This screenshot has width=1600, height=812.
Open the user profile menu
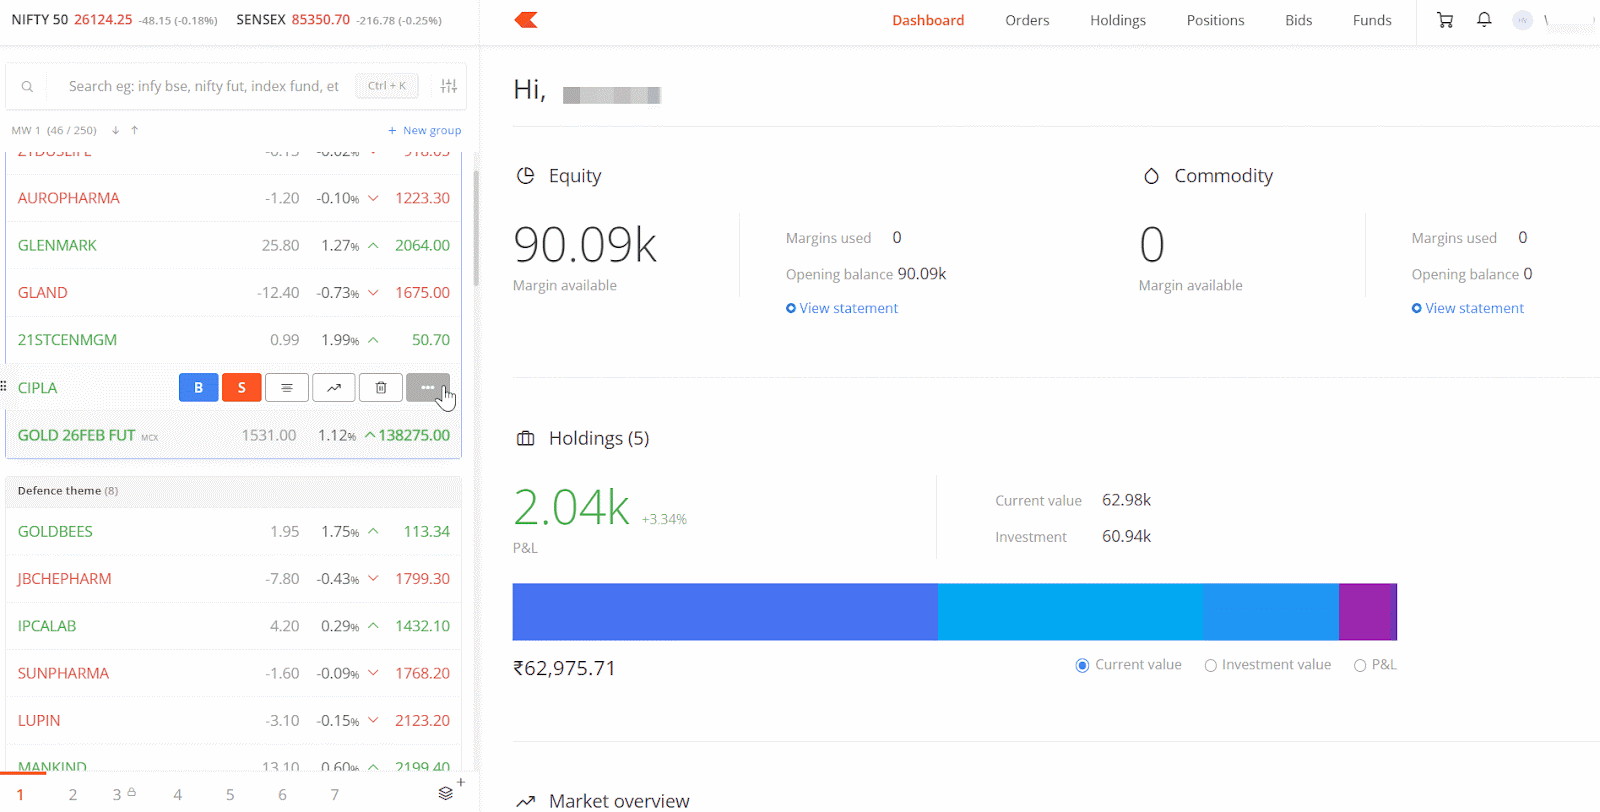pos(1523,20)
